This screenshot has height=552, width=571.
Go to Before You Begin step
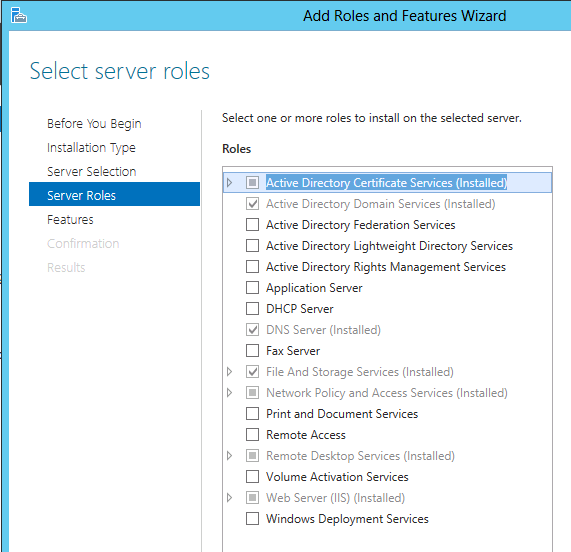[x=94, y=124]
